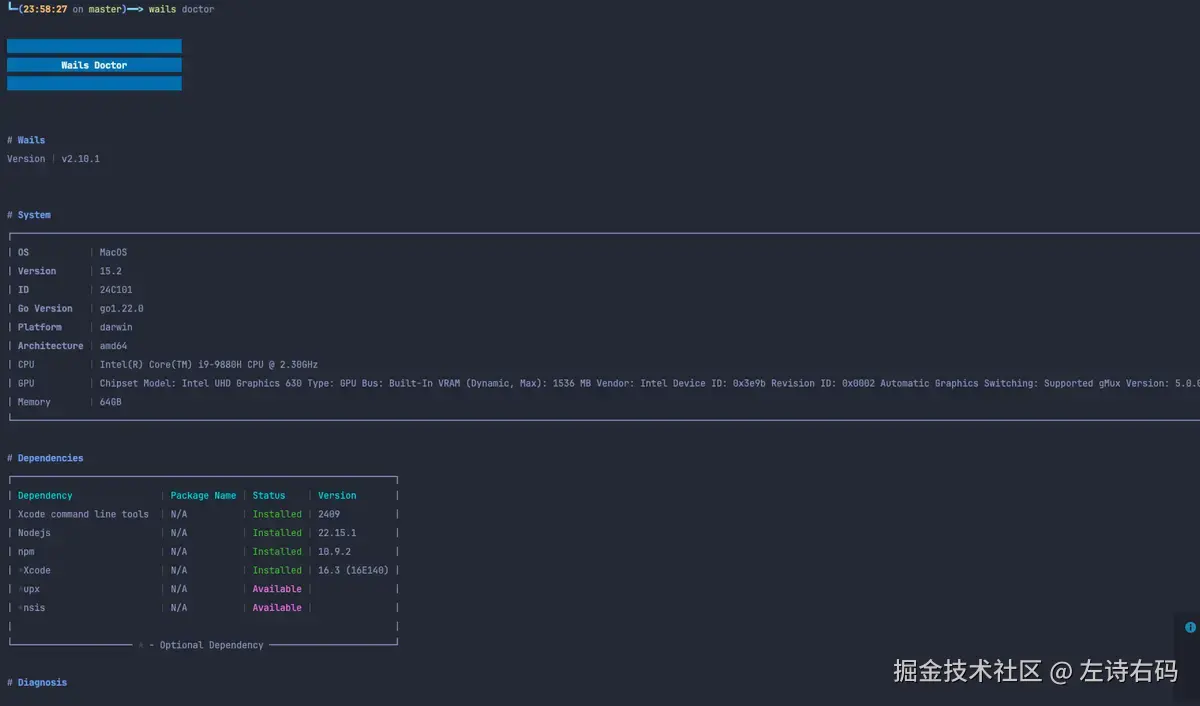Select the 'MacOS' value
This screenshot has width=1200, height=706.
click(113, 253)
